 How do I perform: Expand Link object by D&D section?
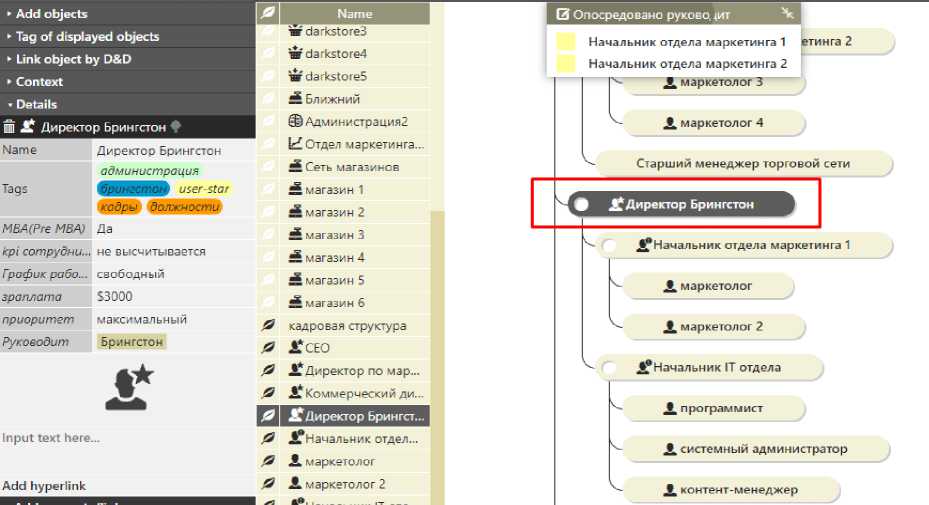point(127,59)
